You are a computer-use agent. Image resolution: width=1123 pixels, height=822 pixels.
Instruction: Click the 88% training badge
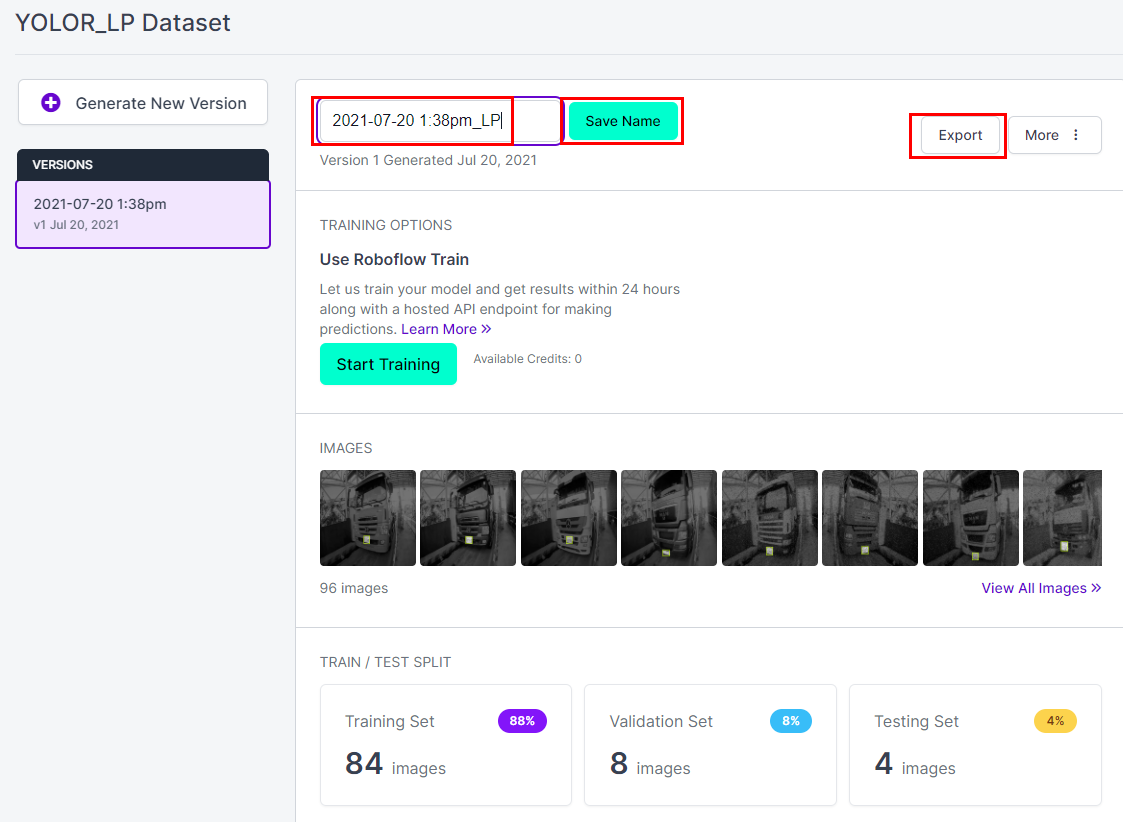coord(522,721)
